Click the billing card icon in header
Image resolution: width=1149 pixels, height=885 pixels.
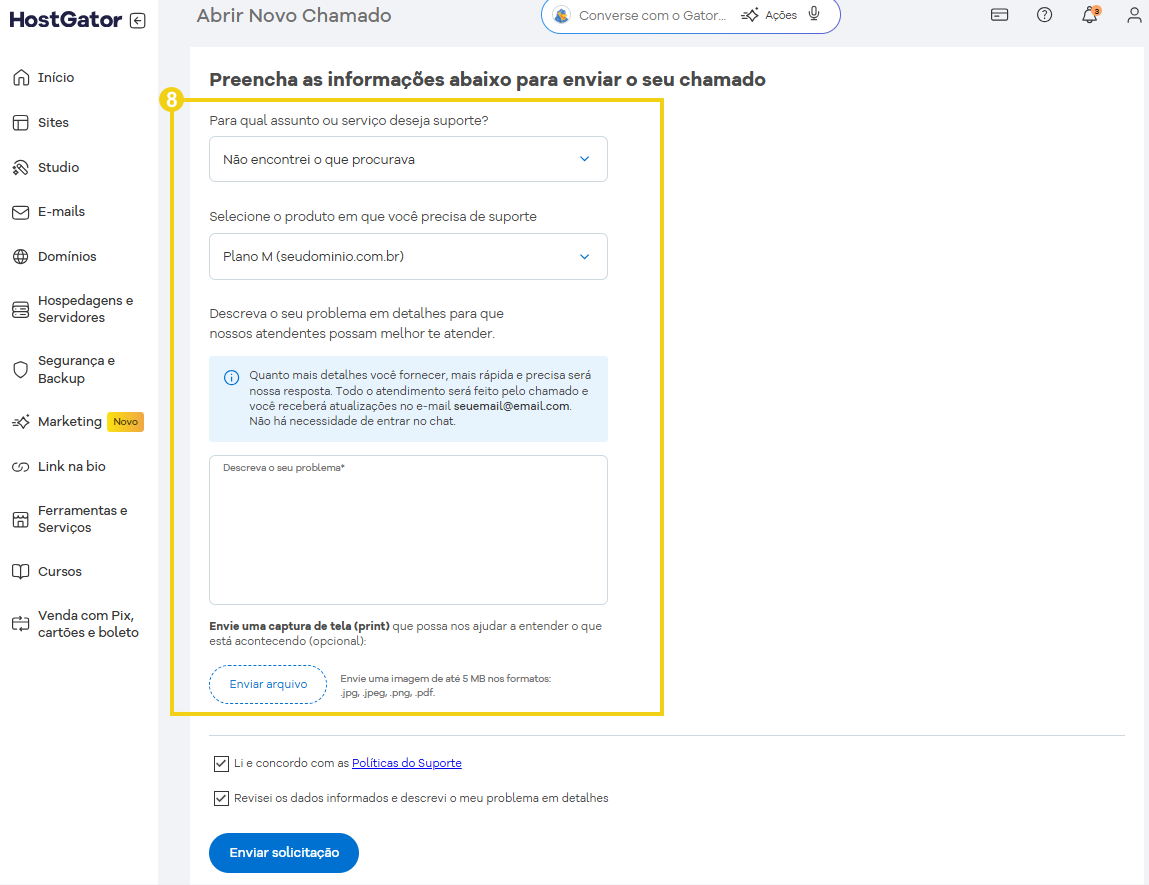point(999,15)
